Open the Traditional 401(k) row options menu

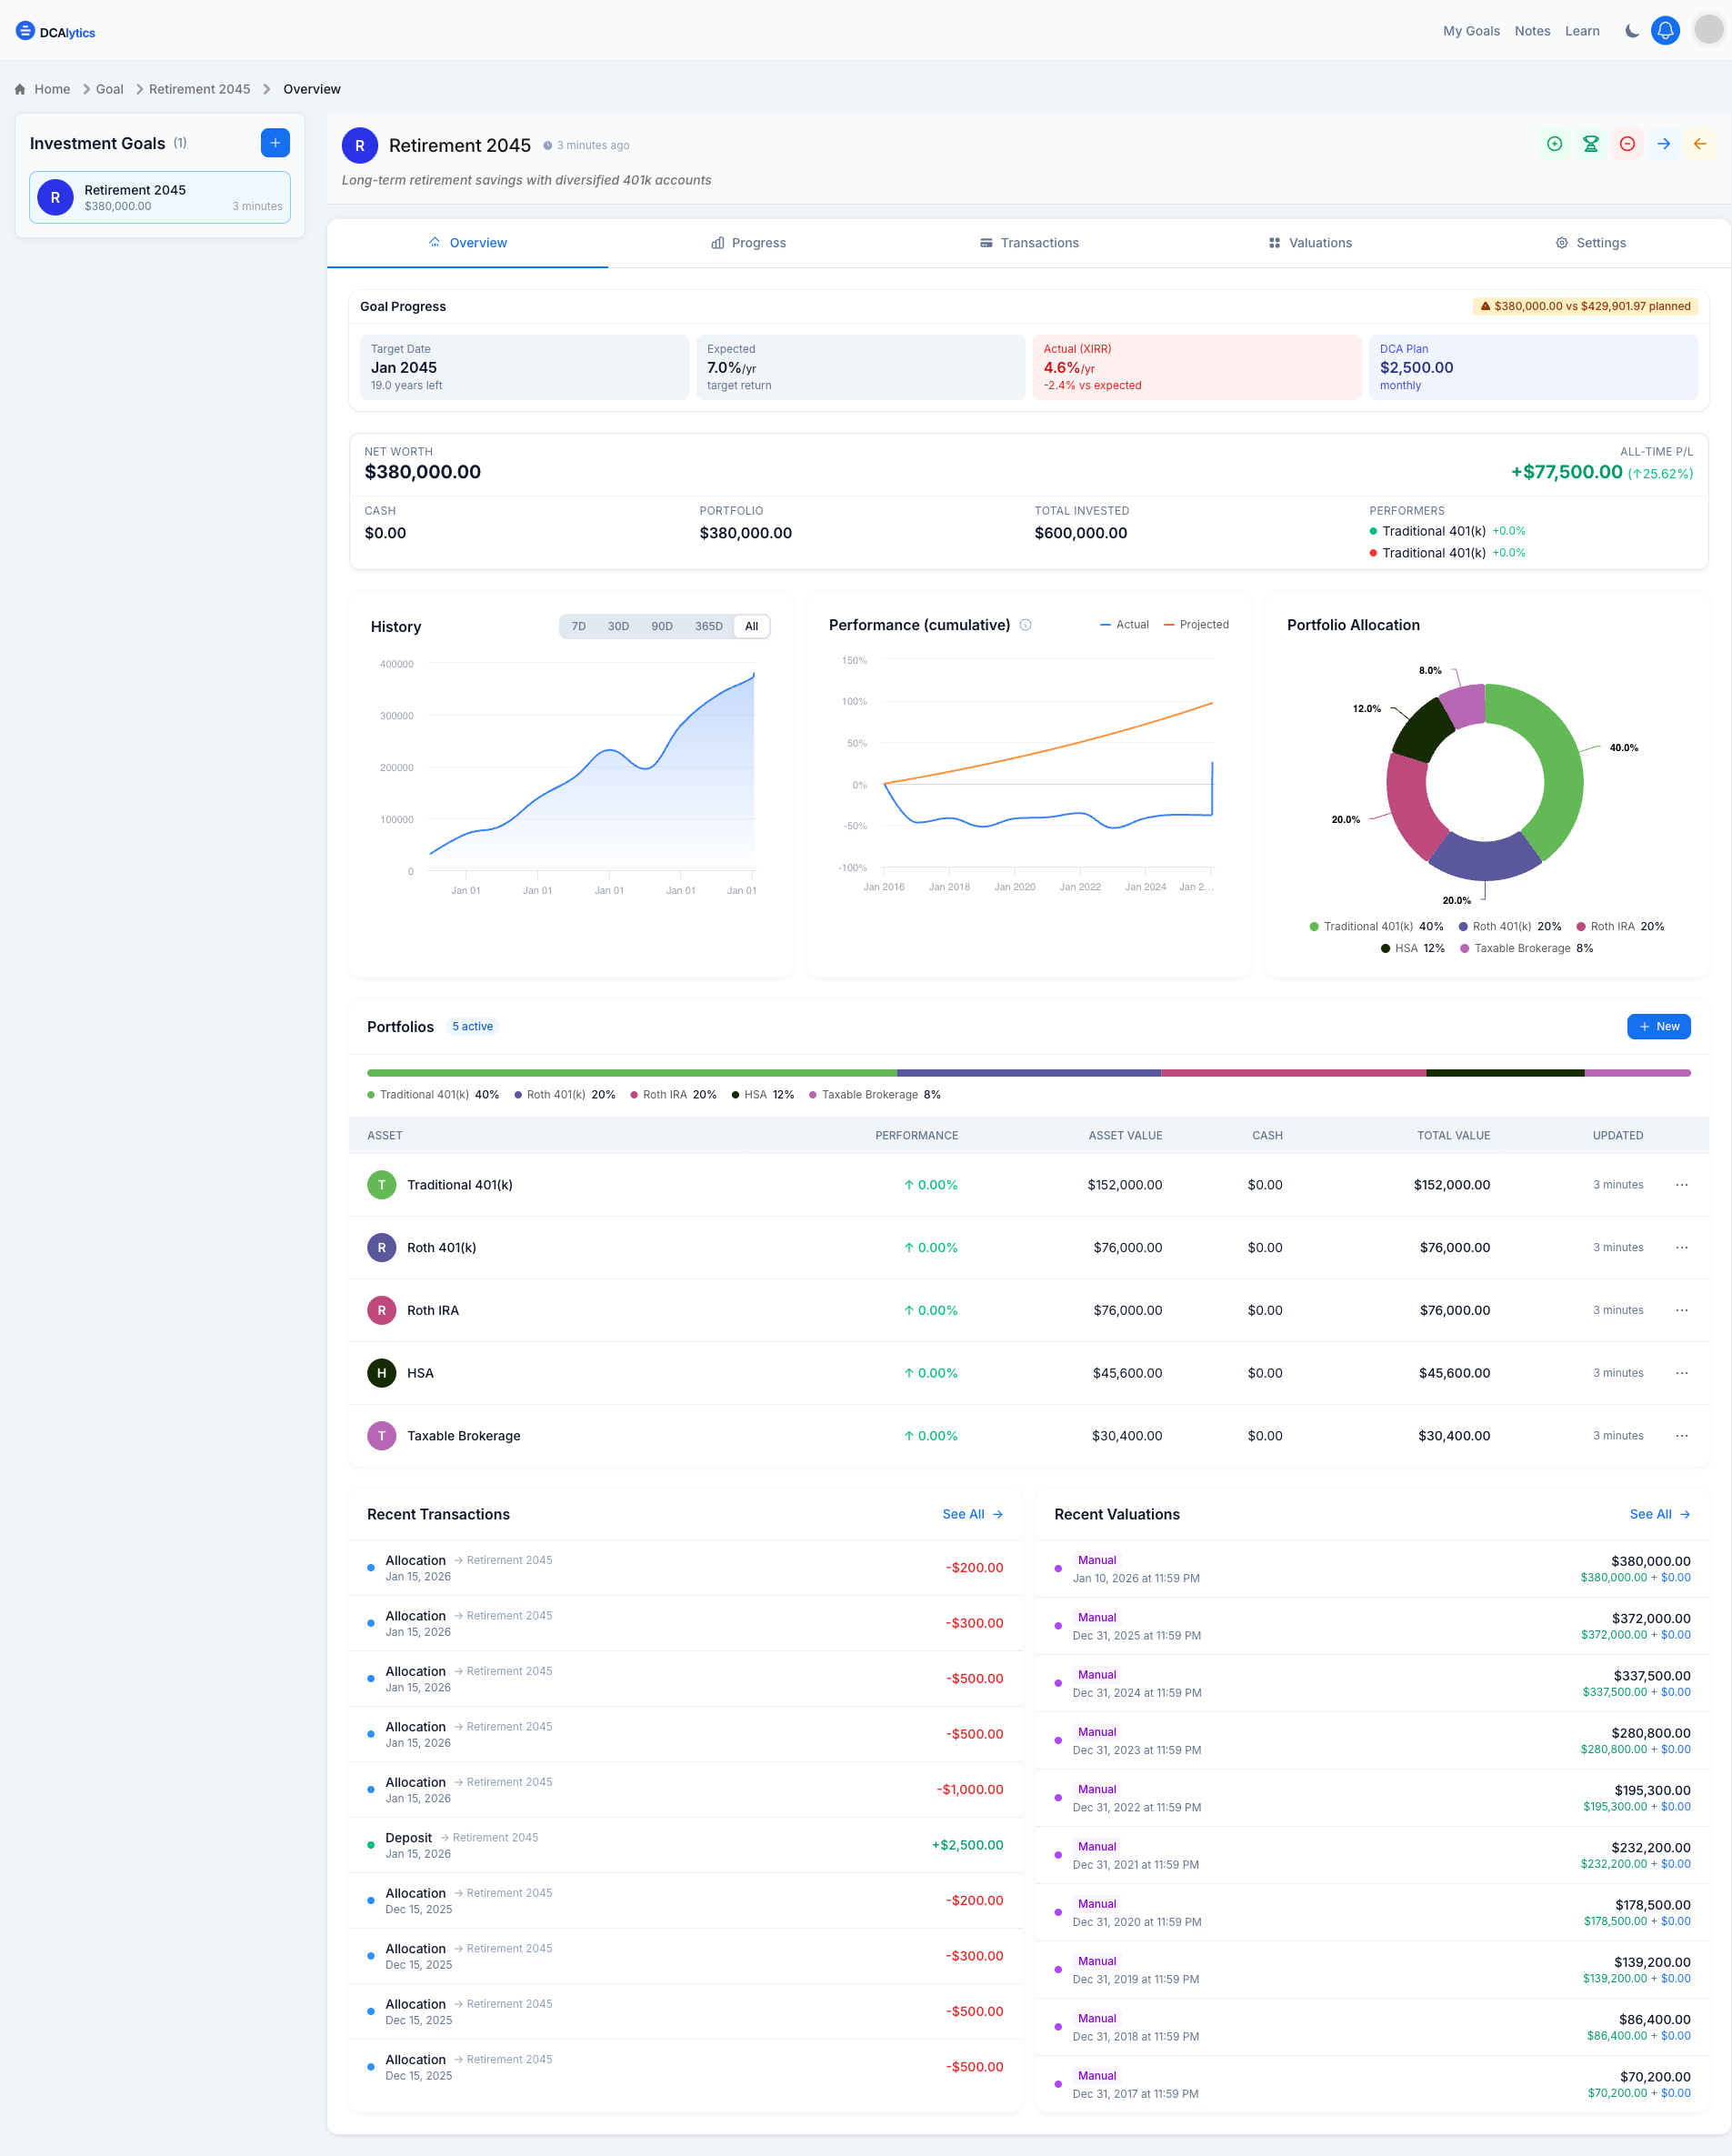[x=1682, y=1185]
